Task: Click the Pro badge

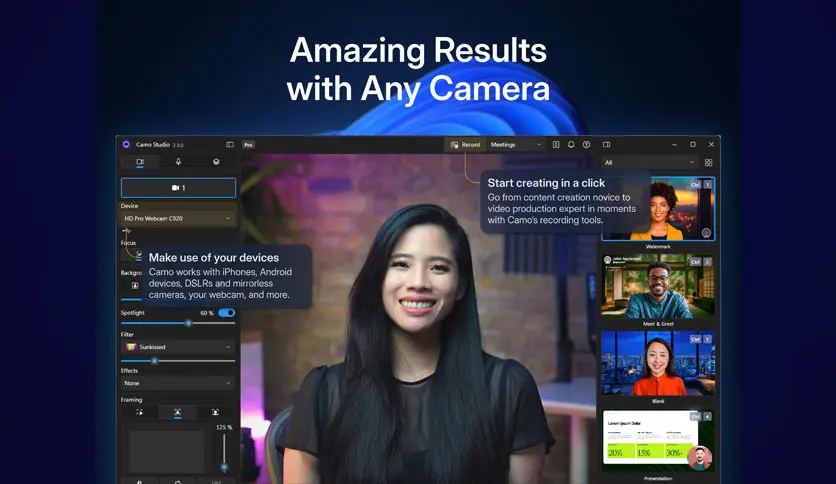Action: point(248,144)
